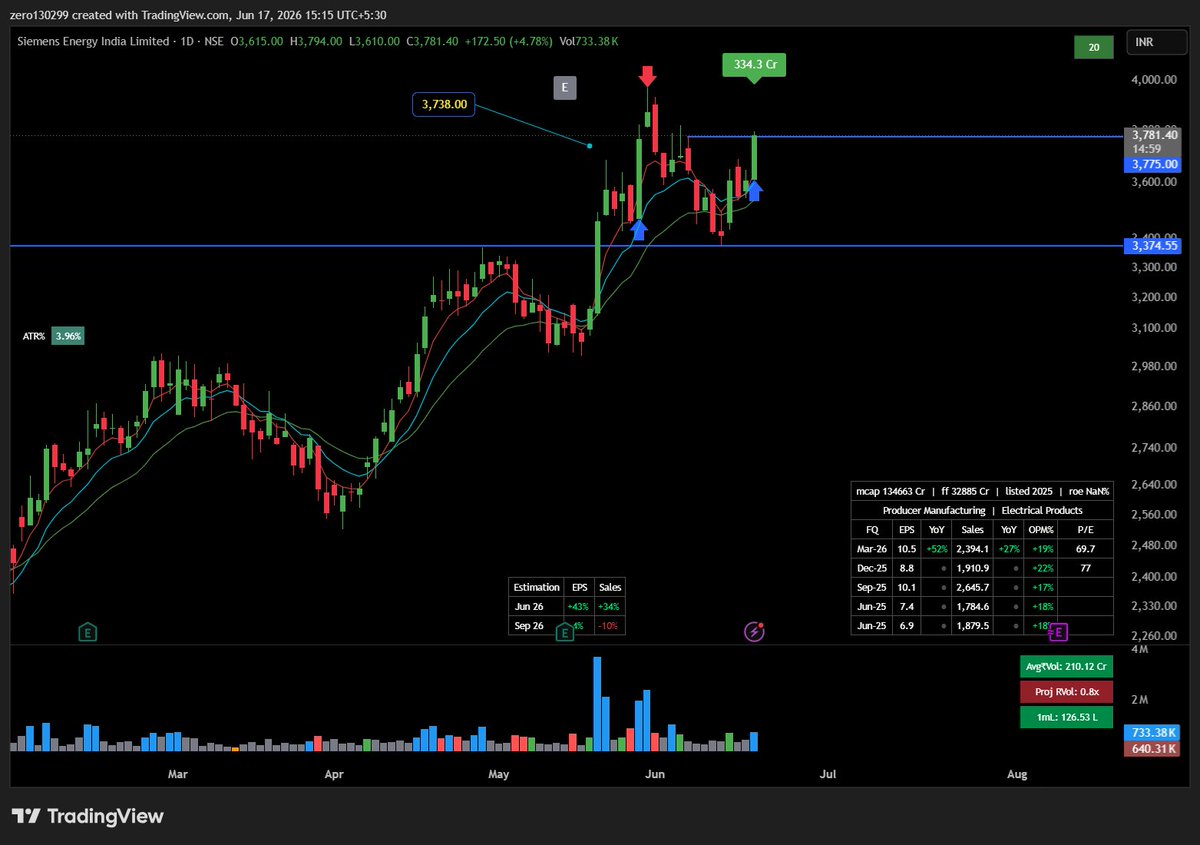
Task: Click the Mar-26 quarter row label
Action: (870, 549)
